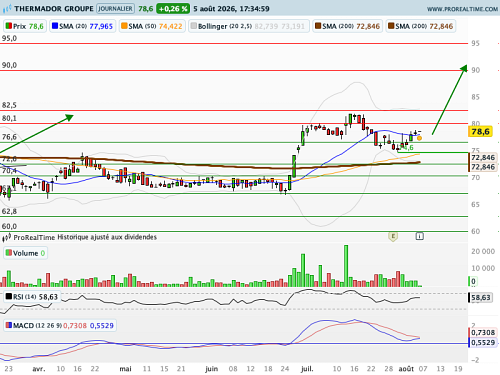Screen dimensions: 500x375
Task: Click the green 0 volume axis tag
Action: click(473, 282)
